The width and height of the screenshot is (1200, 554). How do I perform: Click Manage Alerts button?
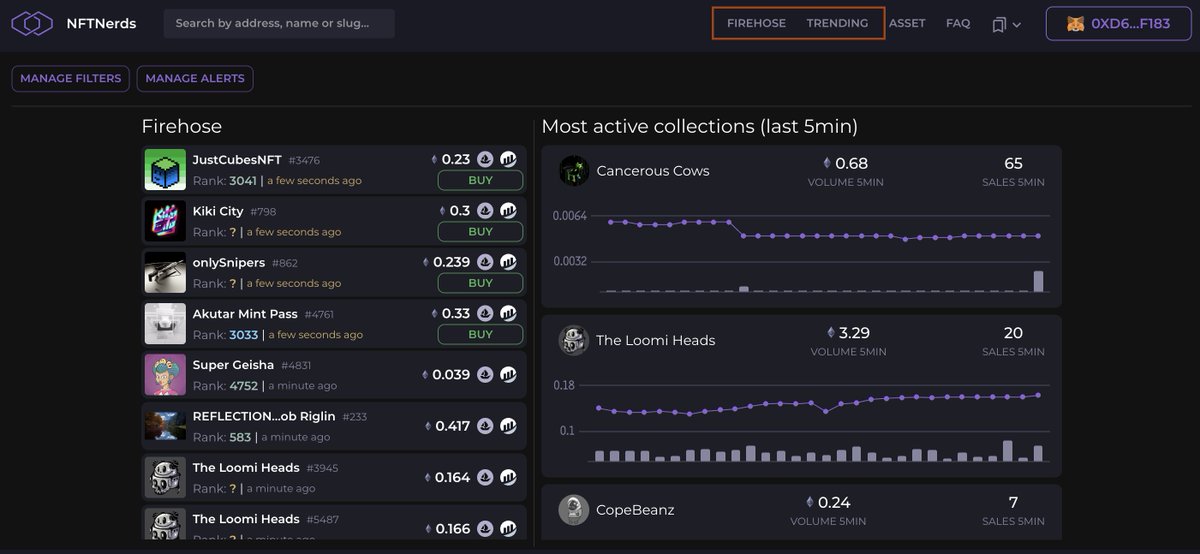click(x=195, y=79)
